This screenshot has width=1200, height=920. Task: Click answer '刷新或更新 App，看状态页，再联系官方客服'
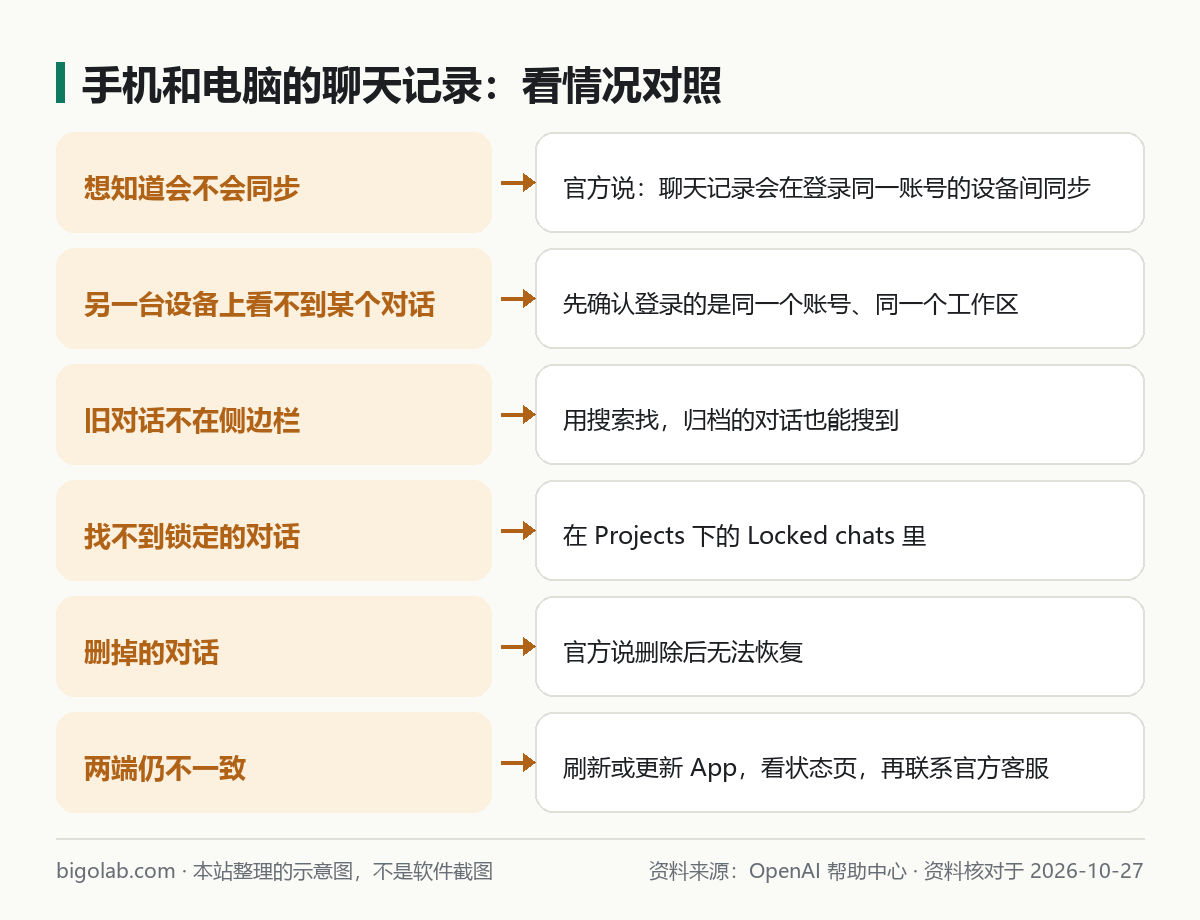(x=840, y=763)
